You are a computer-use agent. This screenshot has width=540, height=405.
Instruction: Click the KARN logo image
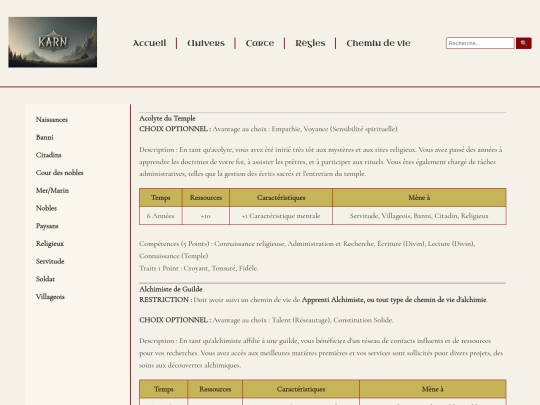53,42
